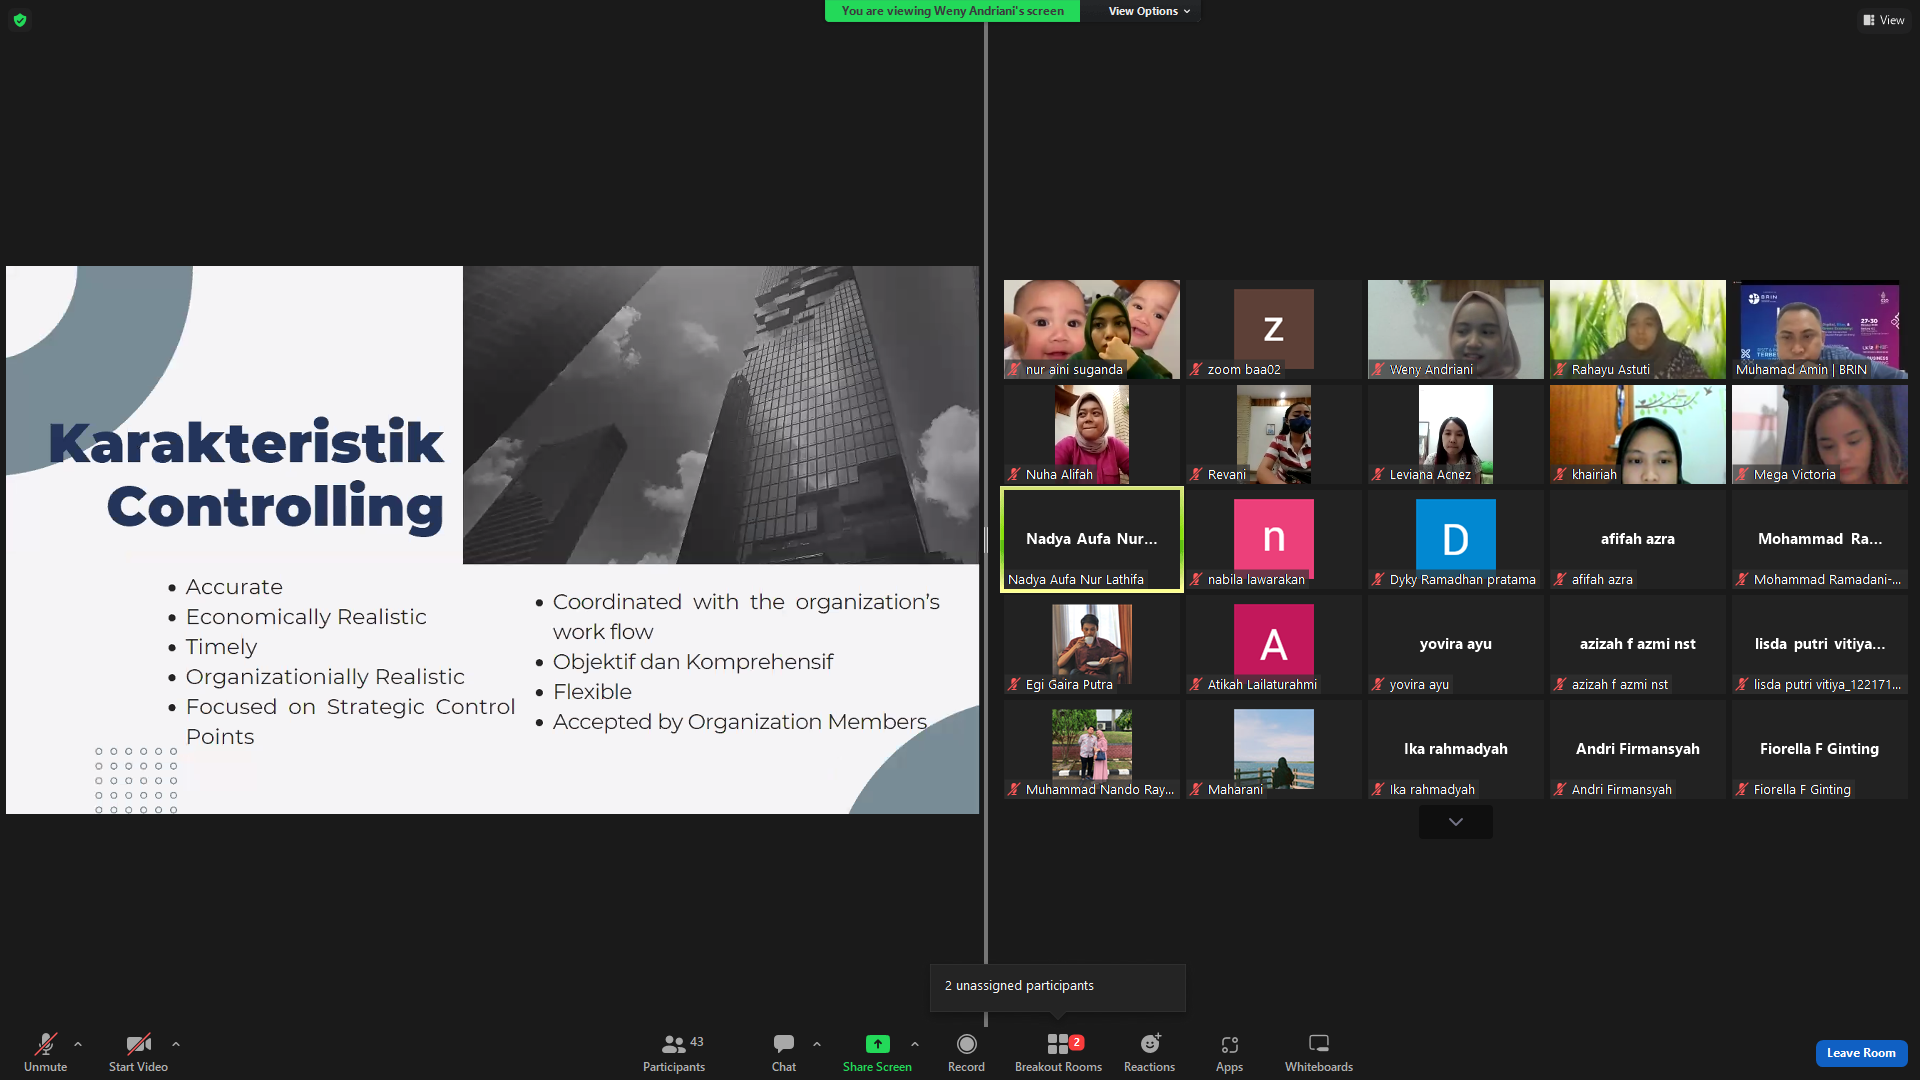Click the 2 unassigned participants tooltip
Screen dimensions: 1920x1080
click(x=1058, y=987)
